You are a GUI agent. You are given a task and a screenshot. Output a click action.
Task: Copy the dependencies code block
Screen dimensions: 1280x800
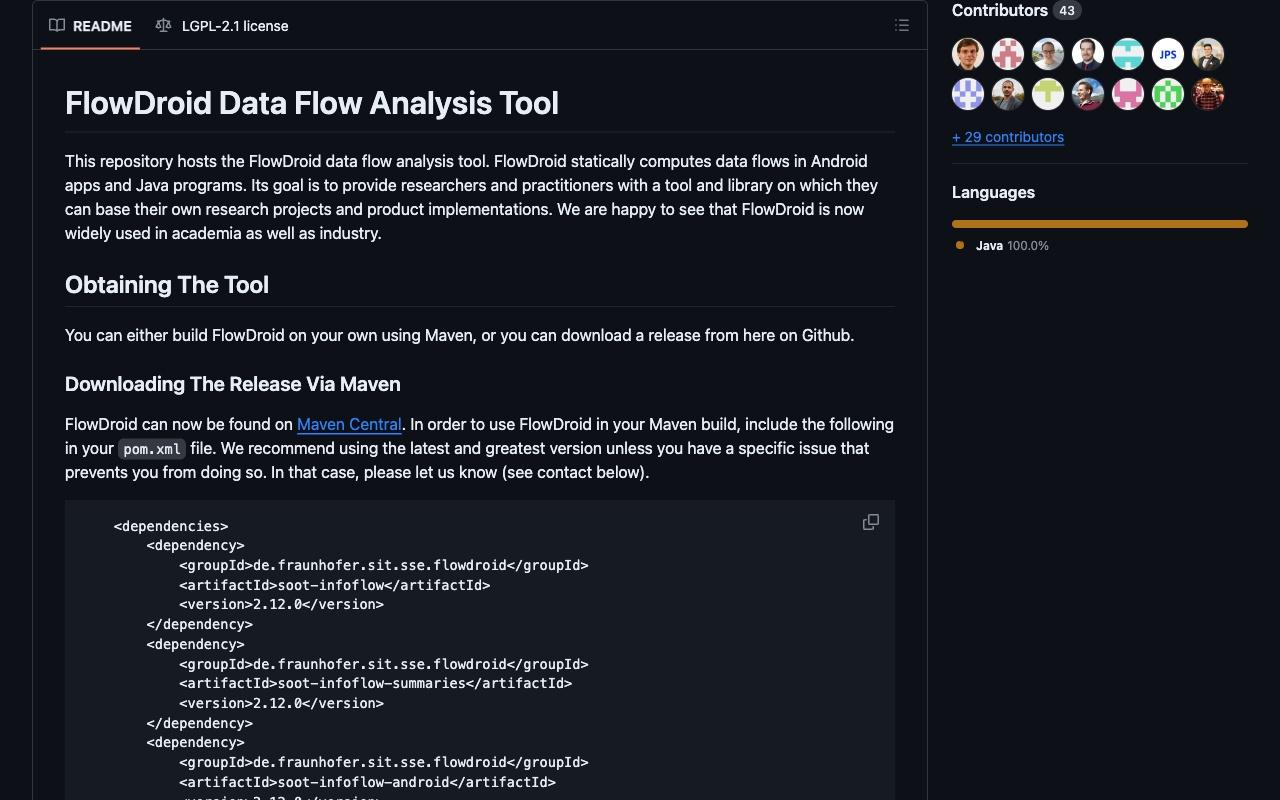(871, 522)
